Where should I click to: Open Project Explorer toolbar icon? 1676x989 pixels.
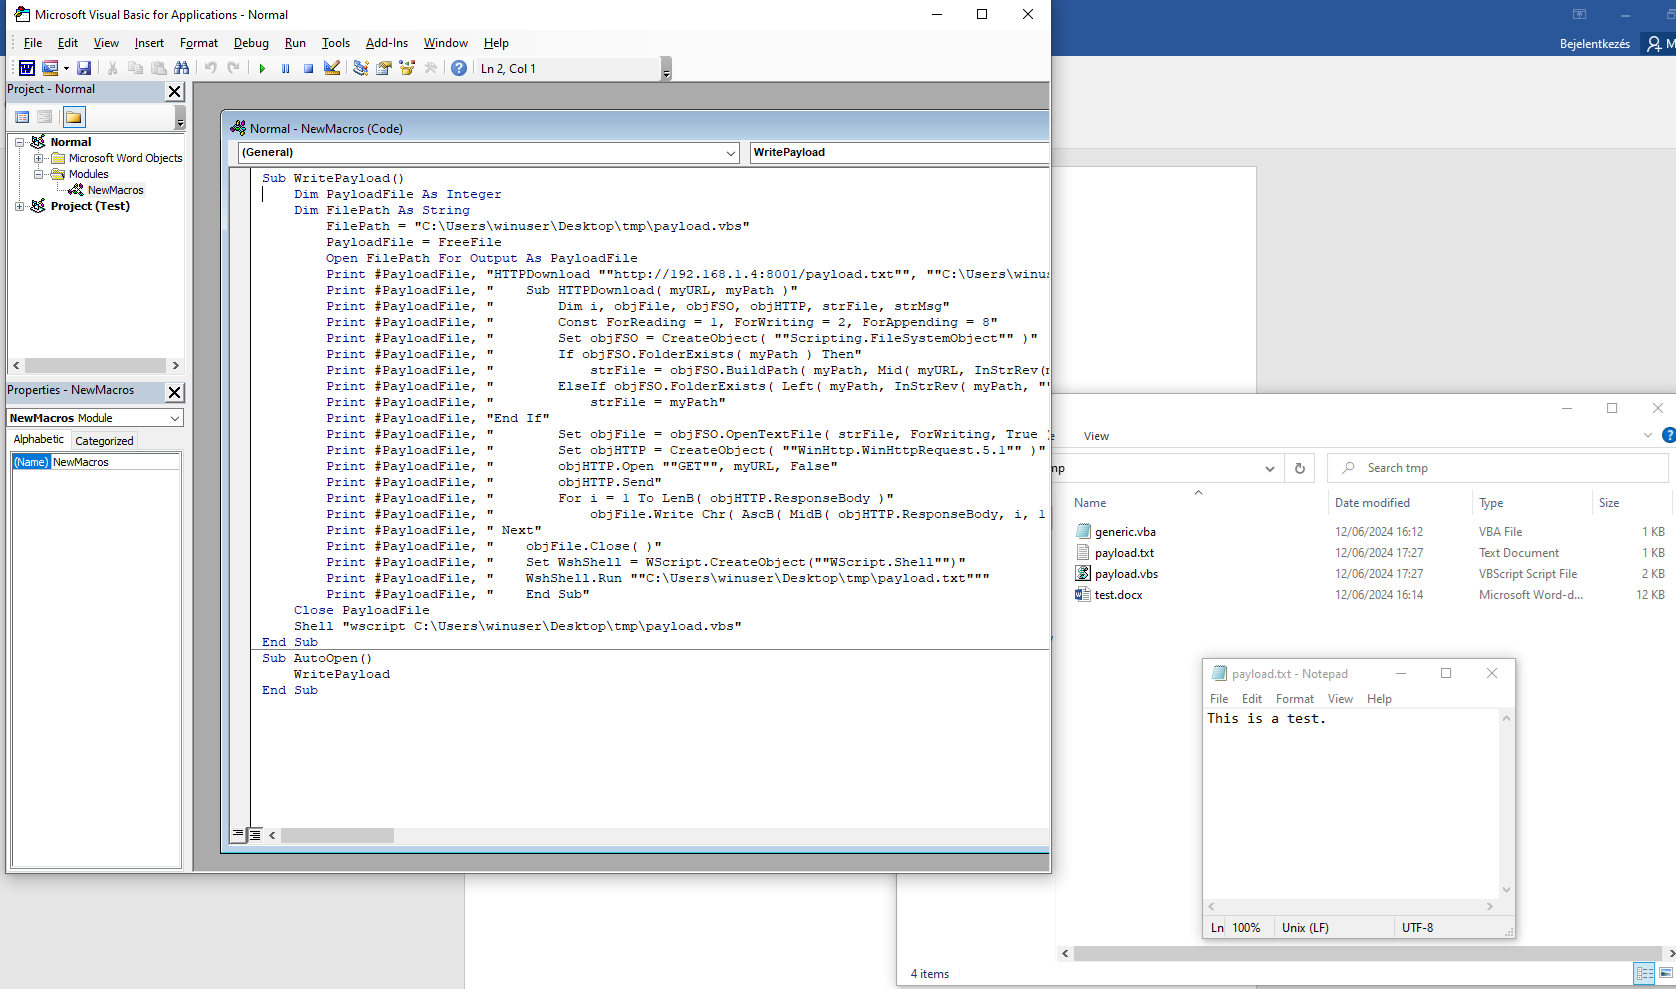point(361,68)
